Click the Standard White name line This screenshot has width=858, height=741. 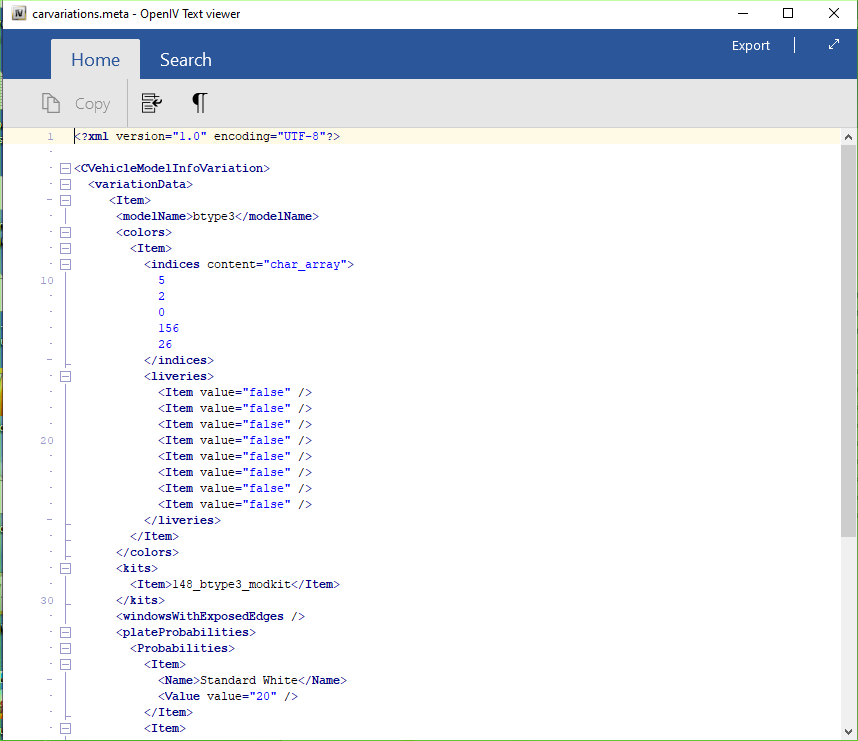pos(252,680)
